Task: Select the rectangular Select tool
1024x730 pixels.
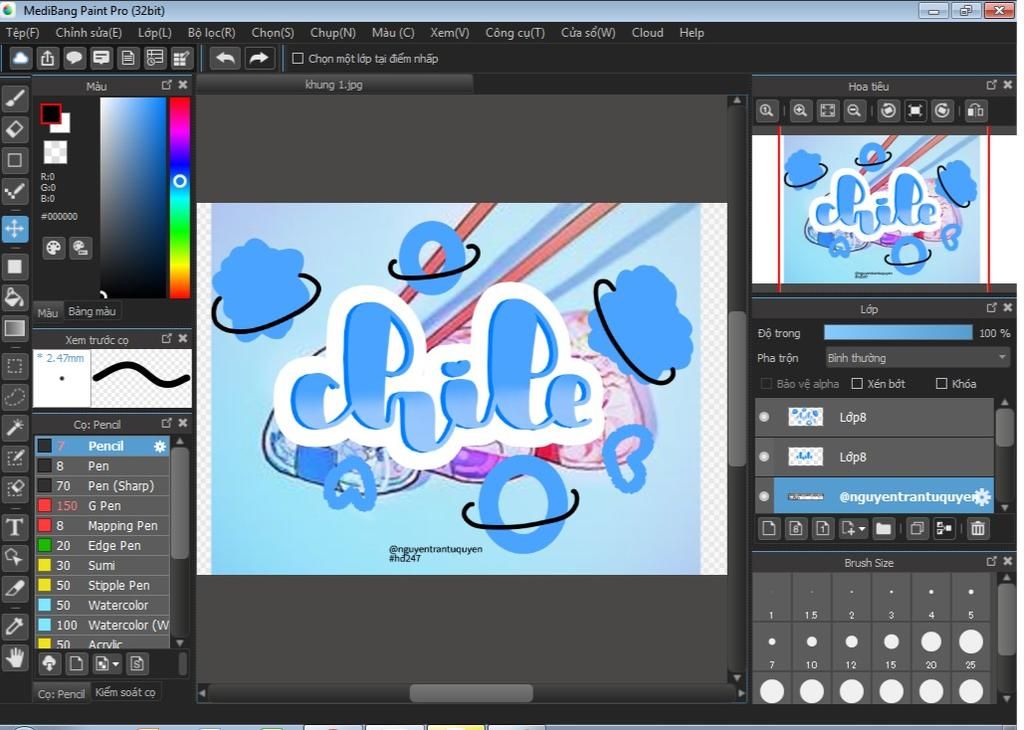Action: [x=15, y=366]
